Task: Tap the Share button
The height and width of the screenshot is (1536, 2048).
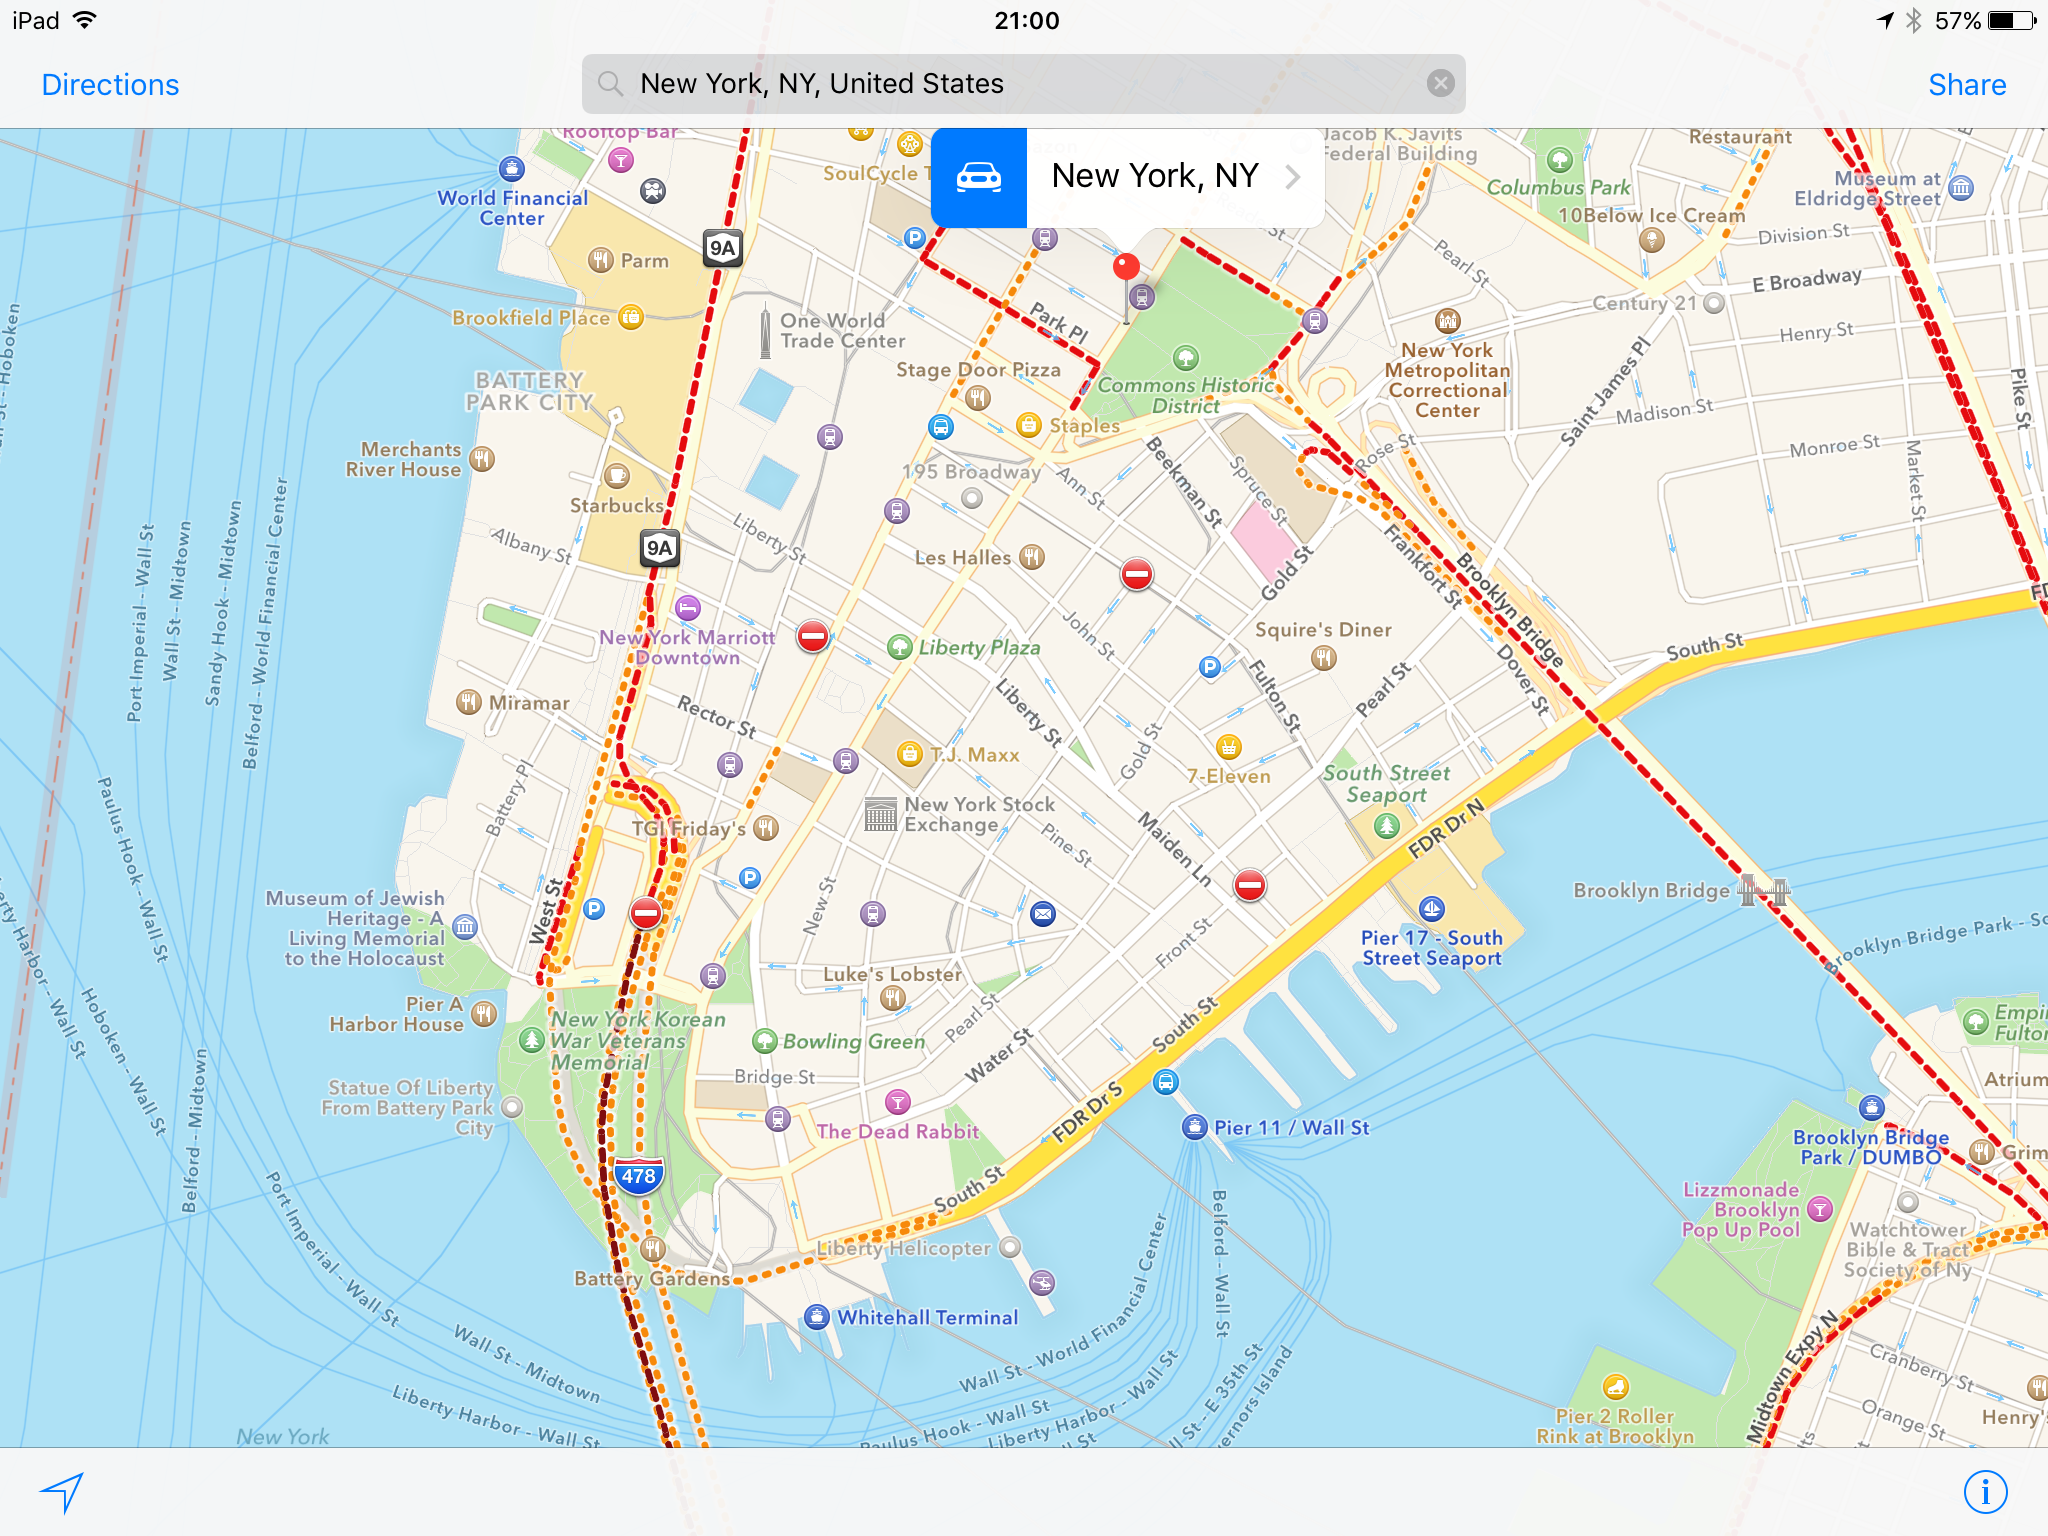Action: [1966, 85]
